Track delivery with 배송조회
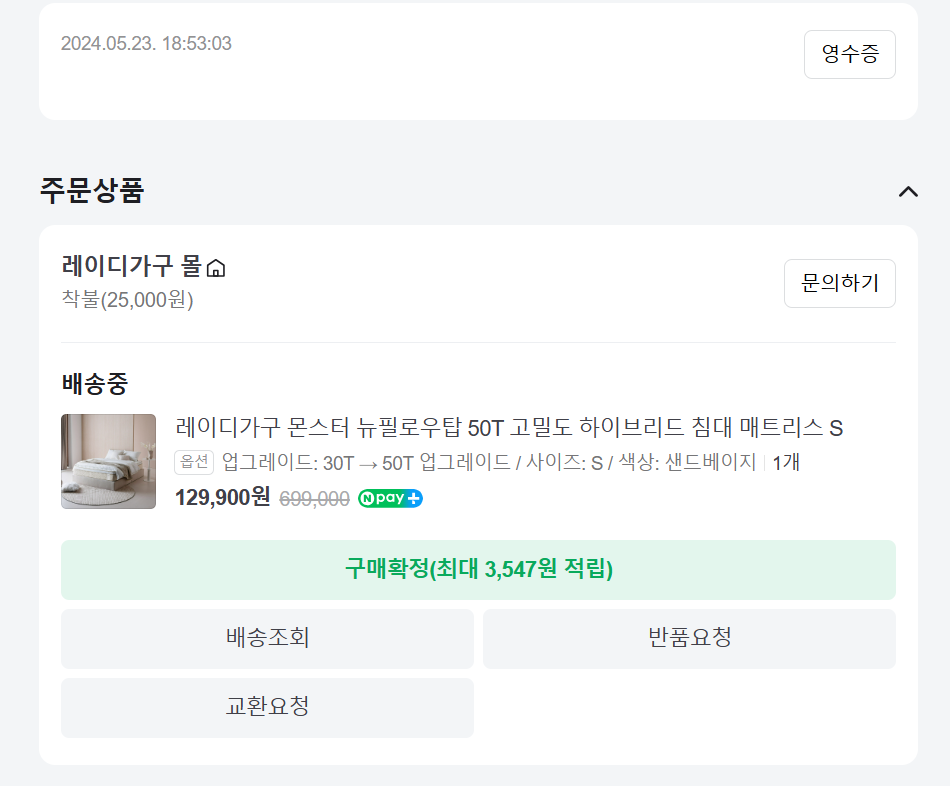Image resolution: width=950 pixels, height=786 pixels. tap(267, 638)
